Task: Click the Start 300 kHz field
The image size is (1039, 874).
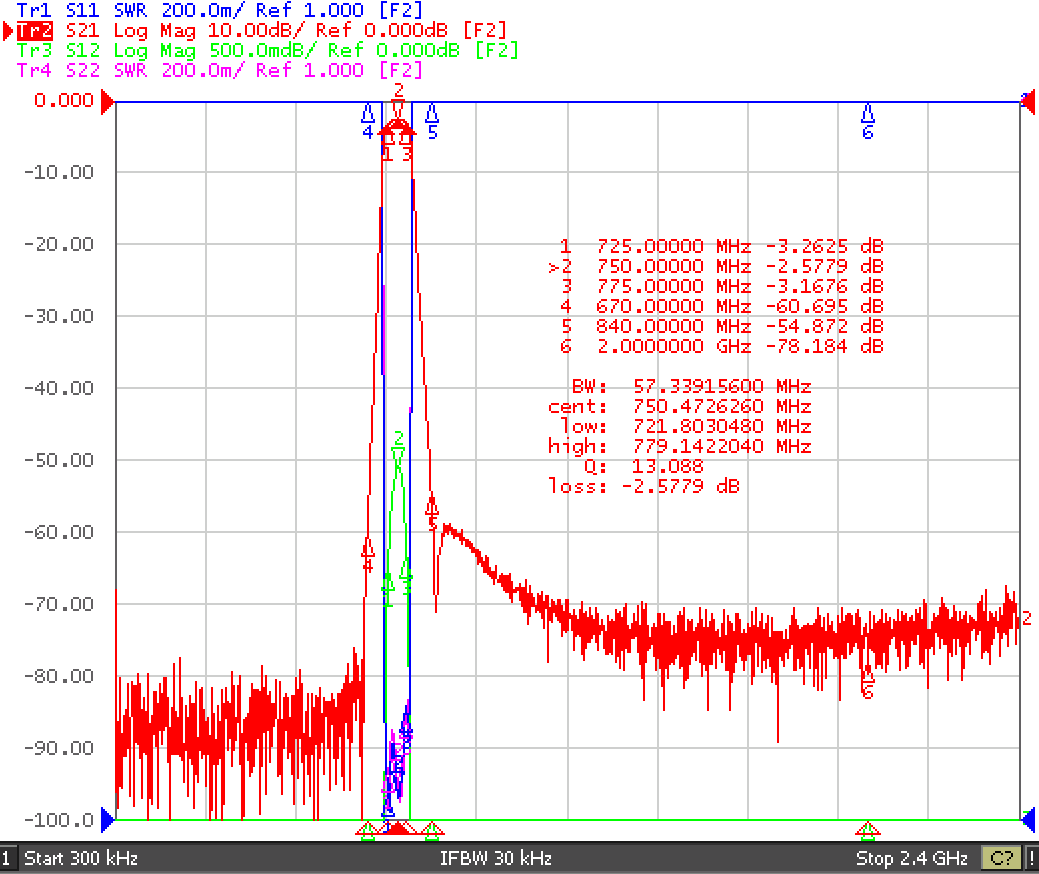Action: click(x=81, y=858)
